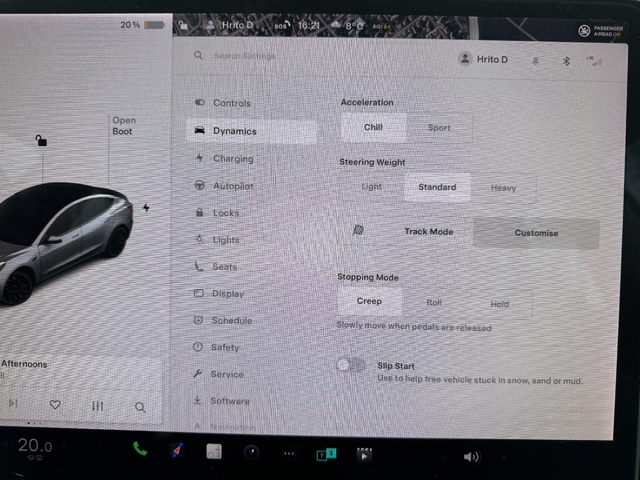Choose Hold stopping mode

[x=499, y=304]
